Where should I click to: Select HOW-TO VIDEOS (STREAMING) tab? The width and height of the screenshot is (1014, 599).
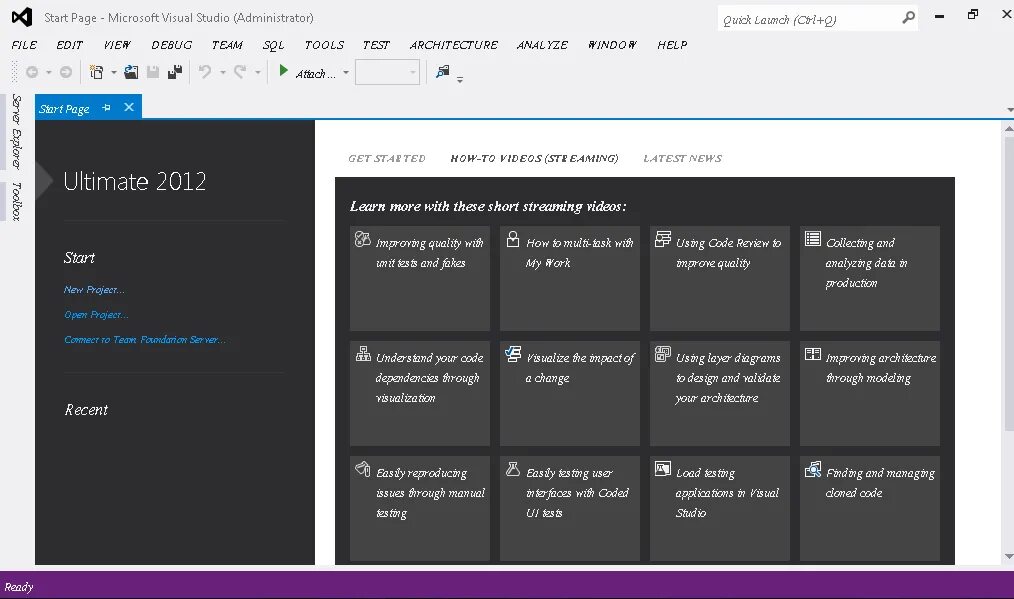click(534, 158)
